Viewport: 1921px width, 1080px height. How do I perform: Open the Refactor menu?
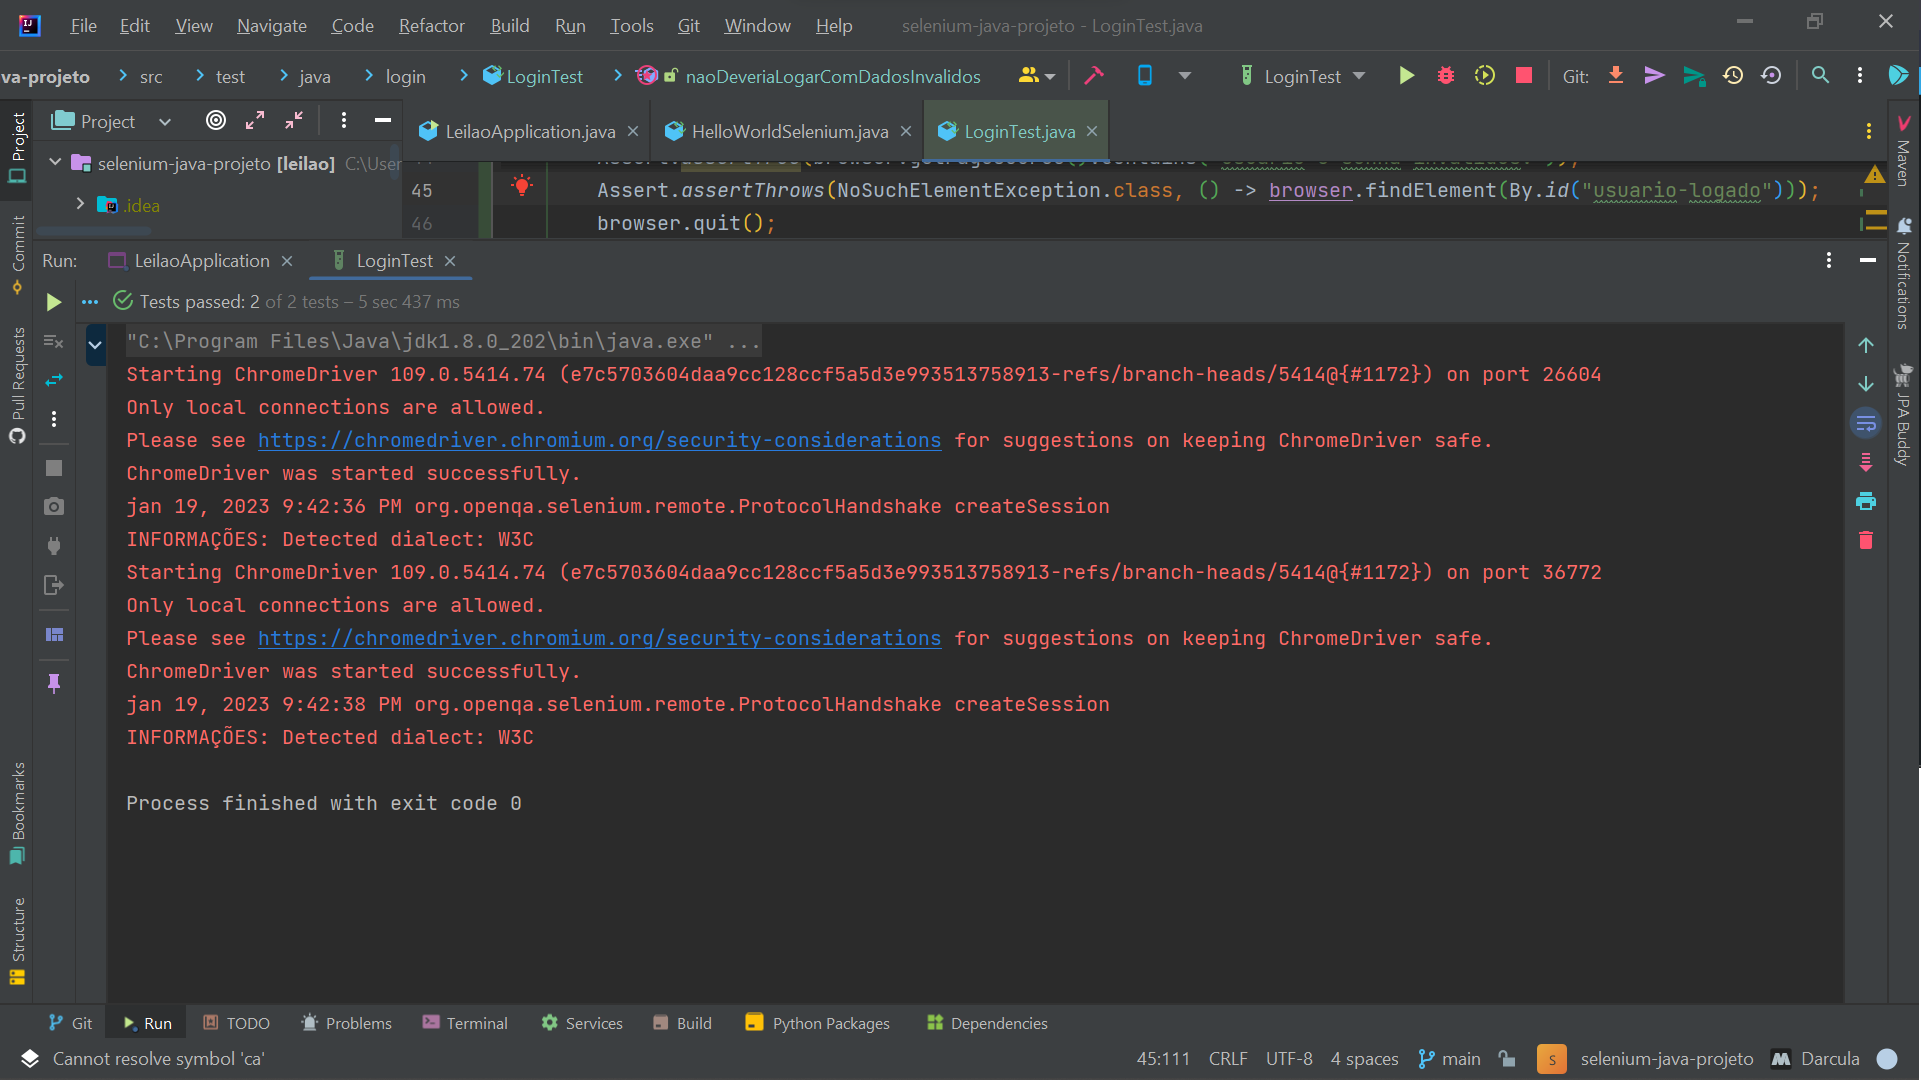pos(431,26)
